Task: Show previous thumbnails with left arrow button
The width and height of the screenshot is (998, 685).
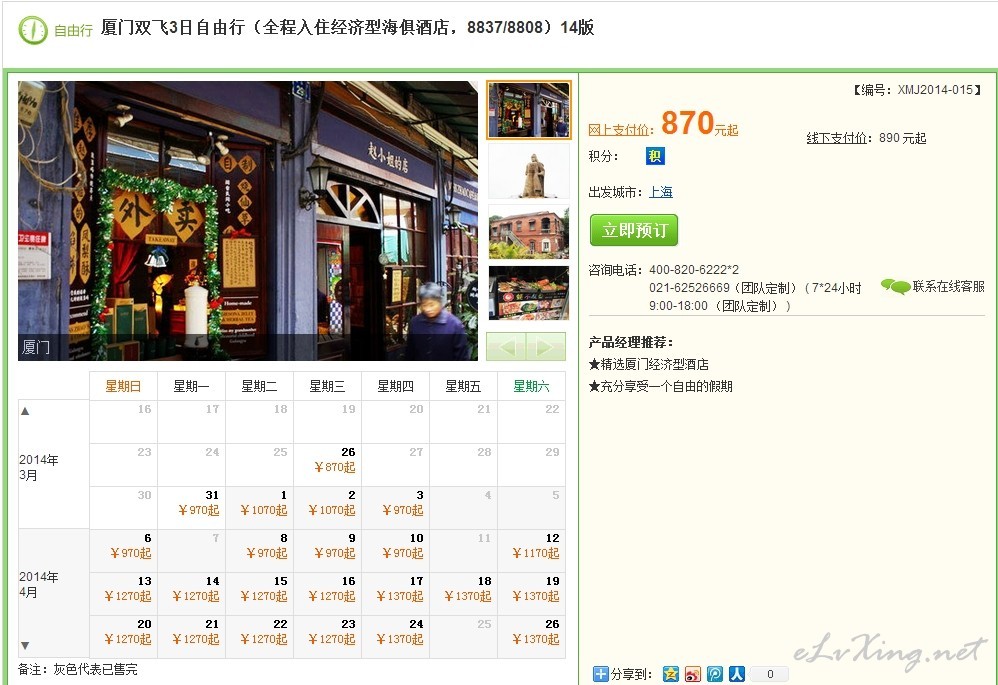Action: [x=506, y=347]
